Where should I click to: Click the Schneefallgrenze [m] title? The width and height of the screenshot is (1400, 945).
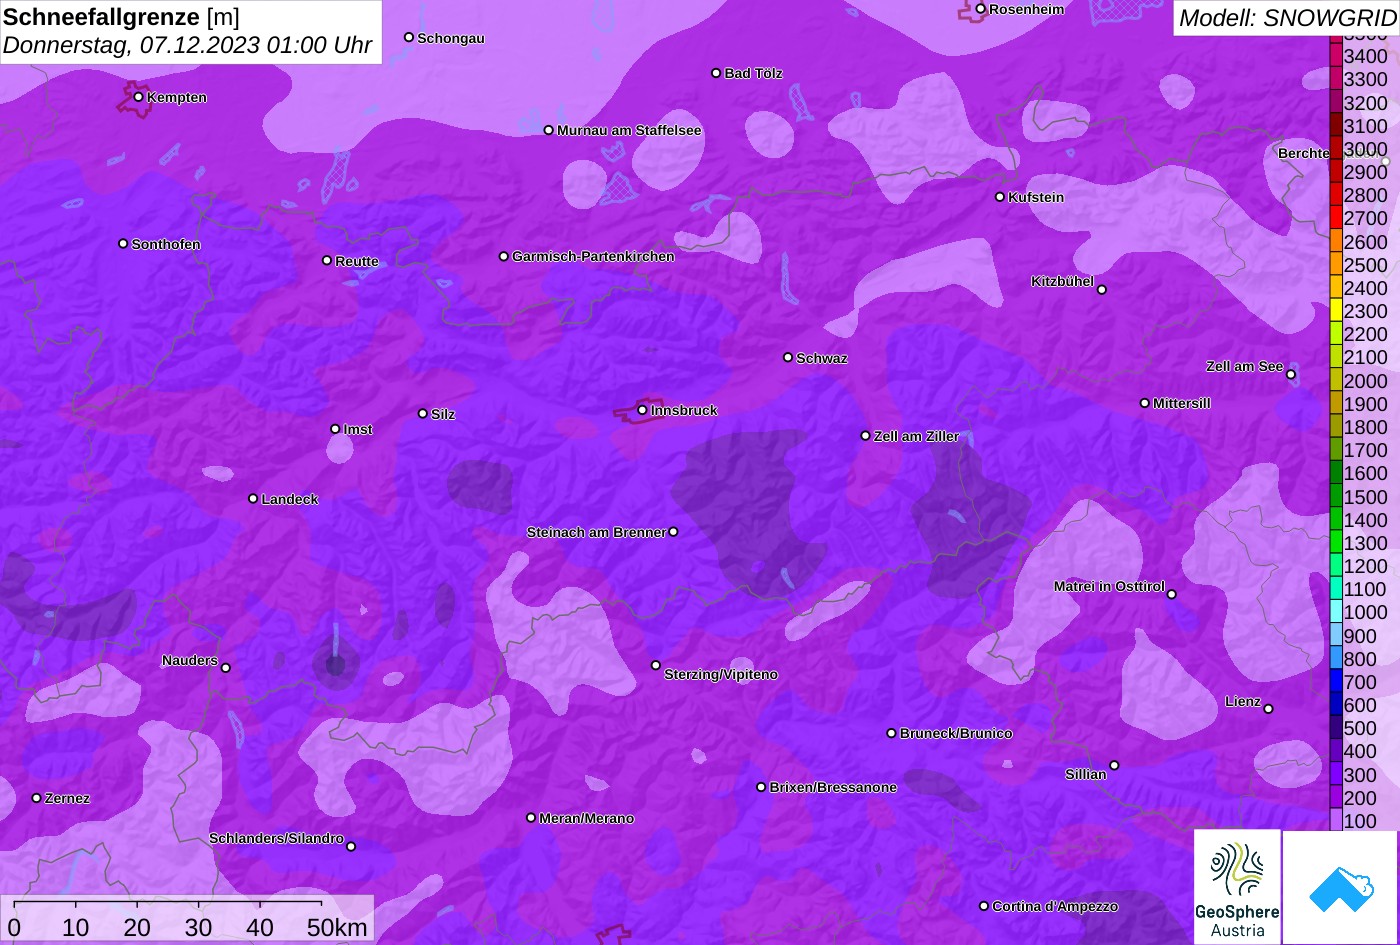(x=122, y=16)
